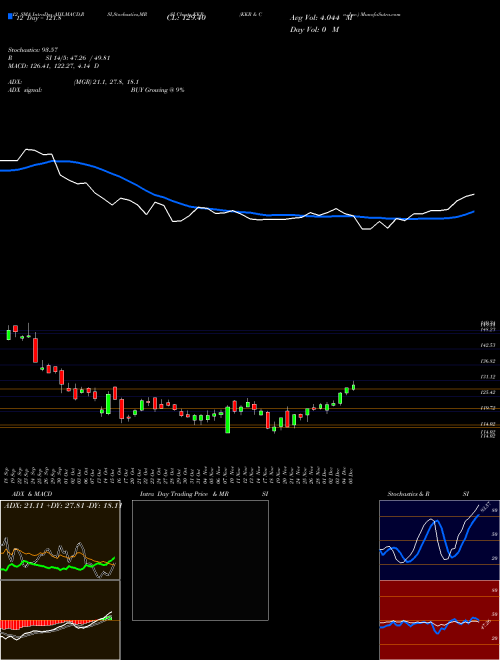Click the ADX '(MGR) 21.1, 27.8, 18.1' values
The height and width of the screenshot is (660, 500).
(x=106, y=82)
